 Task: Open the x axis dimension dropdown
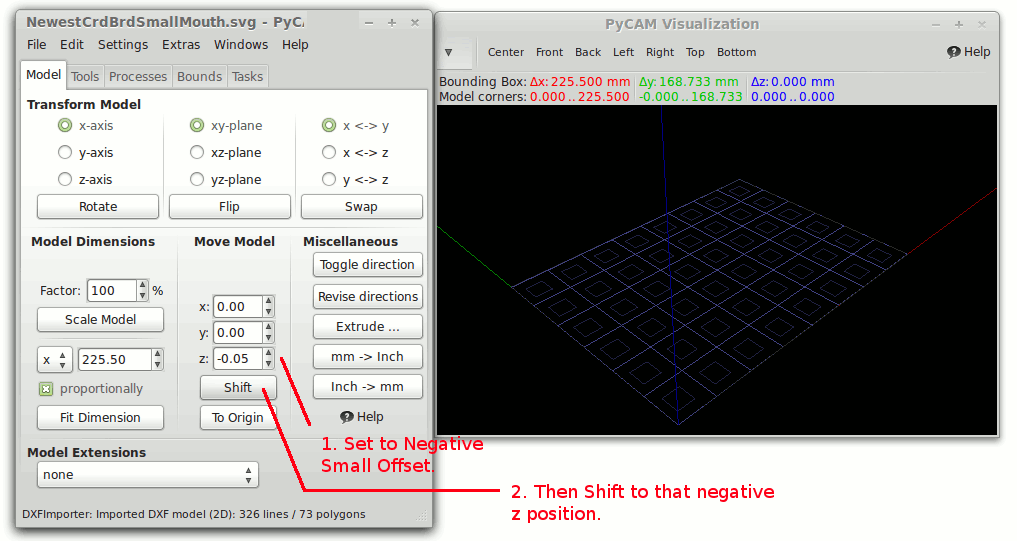click(54, 359)
